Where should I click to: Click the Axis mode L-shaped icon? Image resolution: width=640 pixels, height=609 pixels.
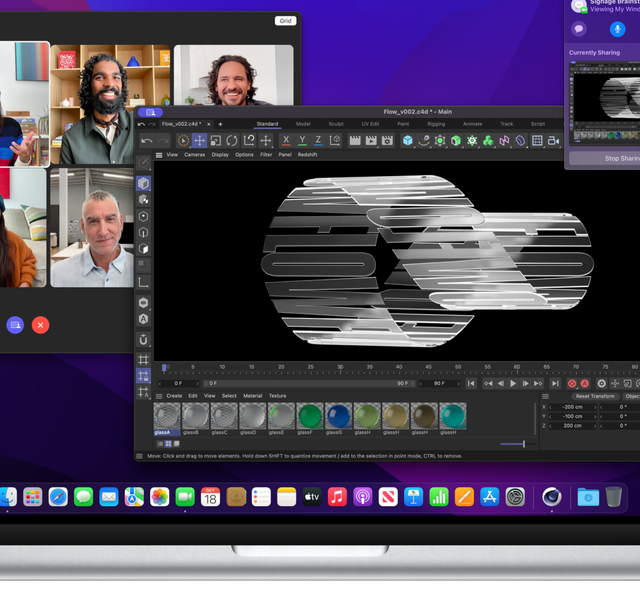[x=143, y=282]
